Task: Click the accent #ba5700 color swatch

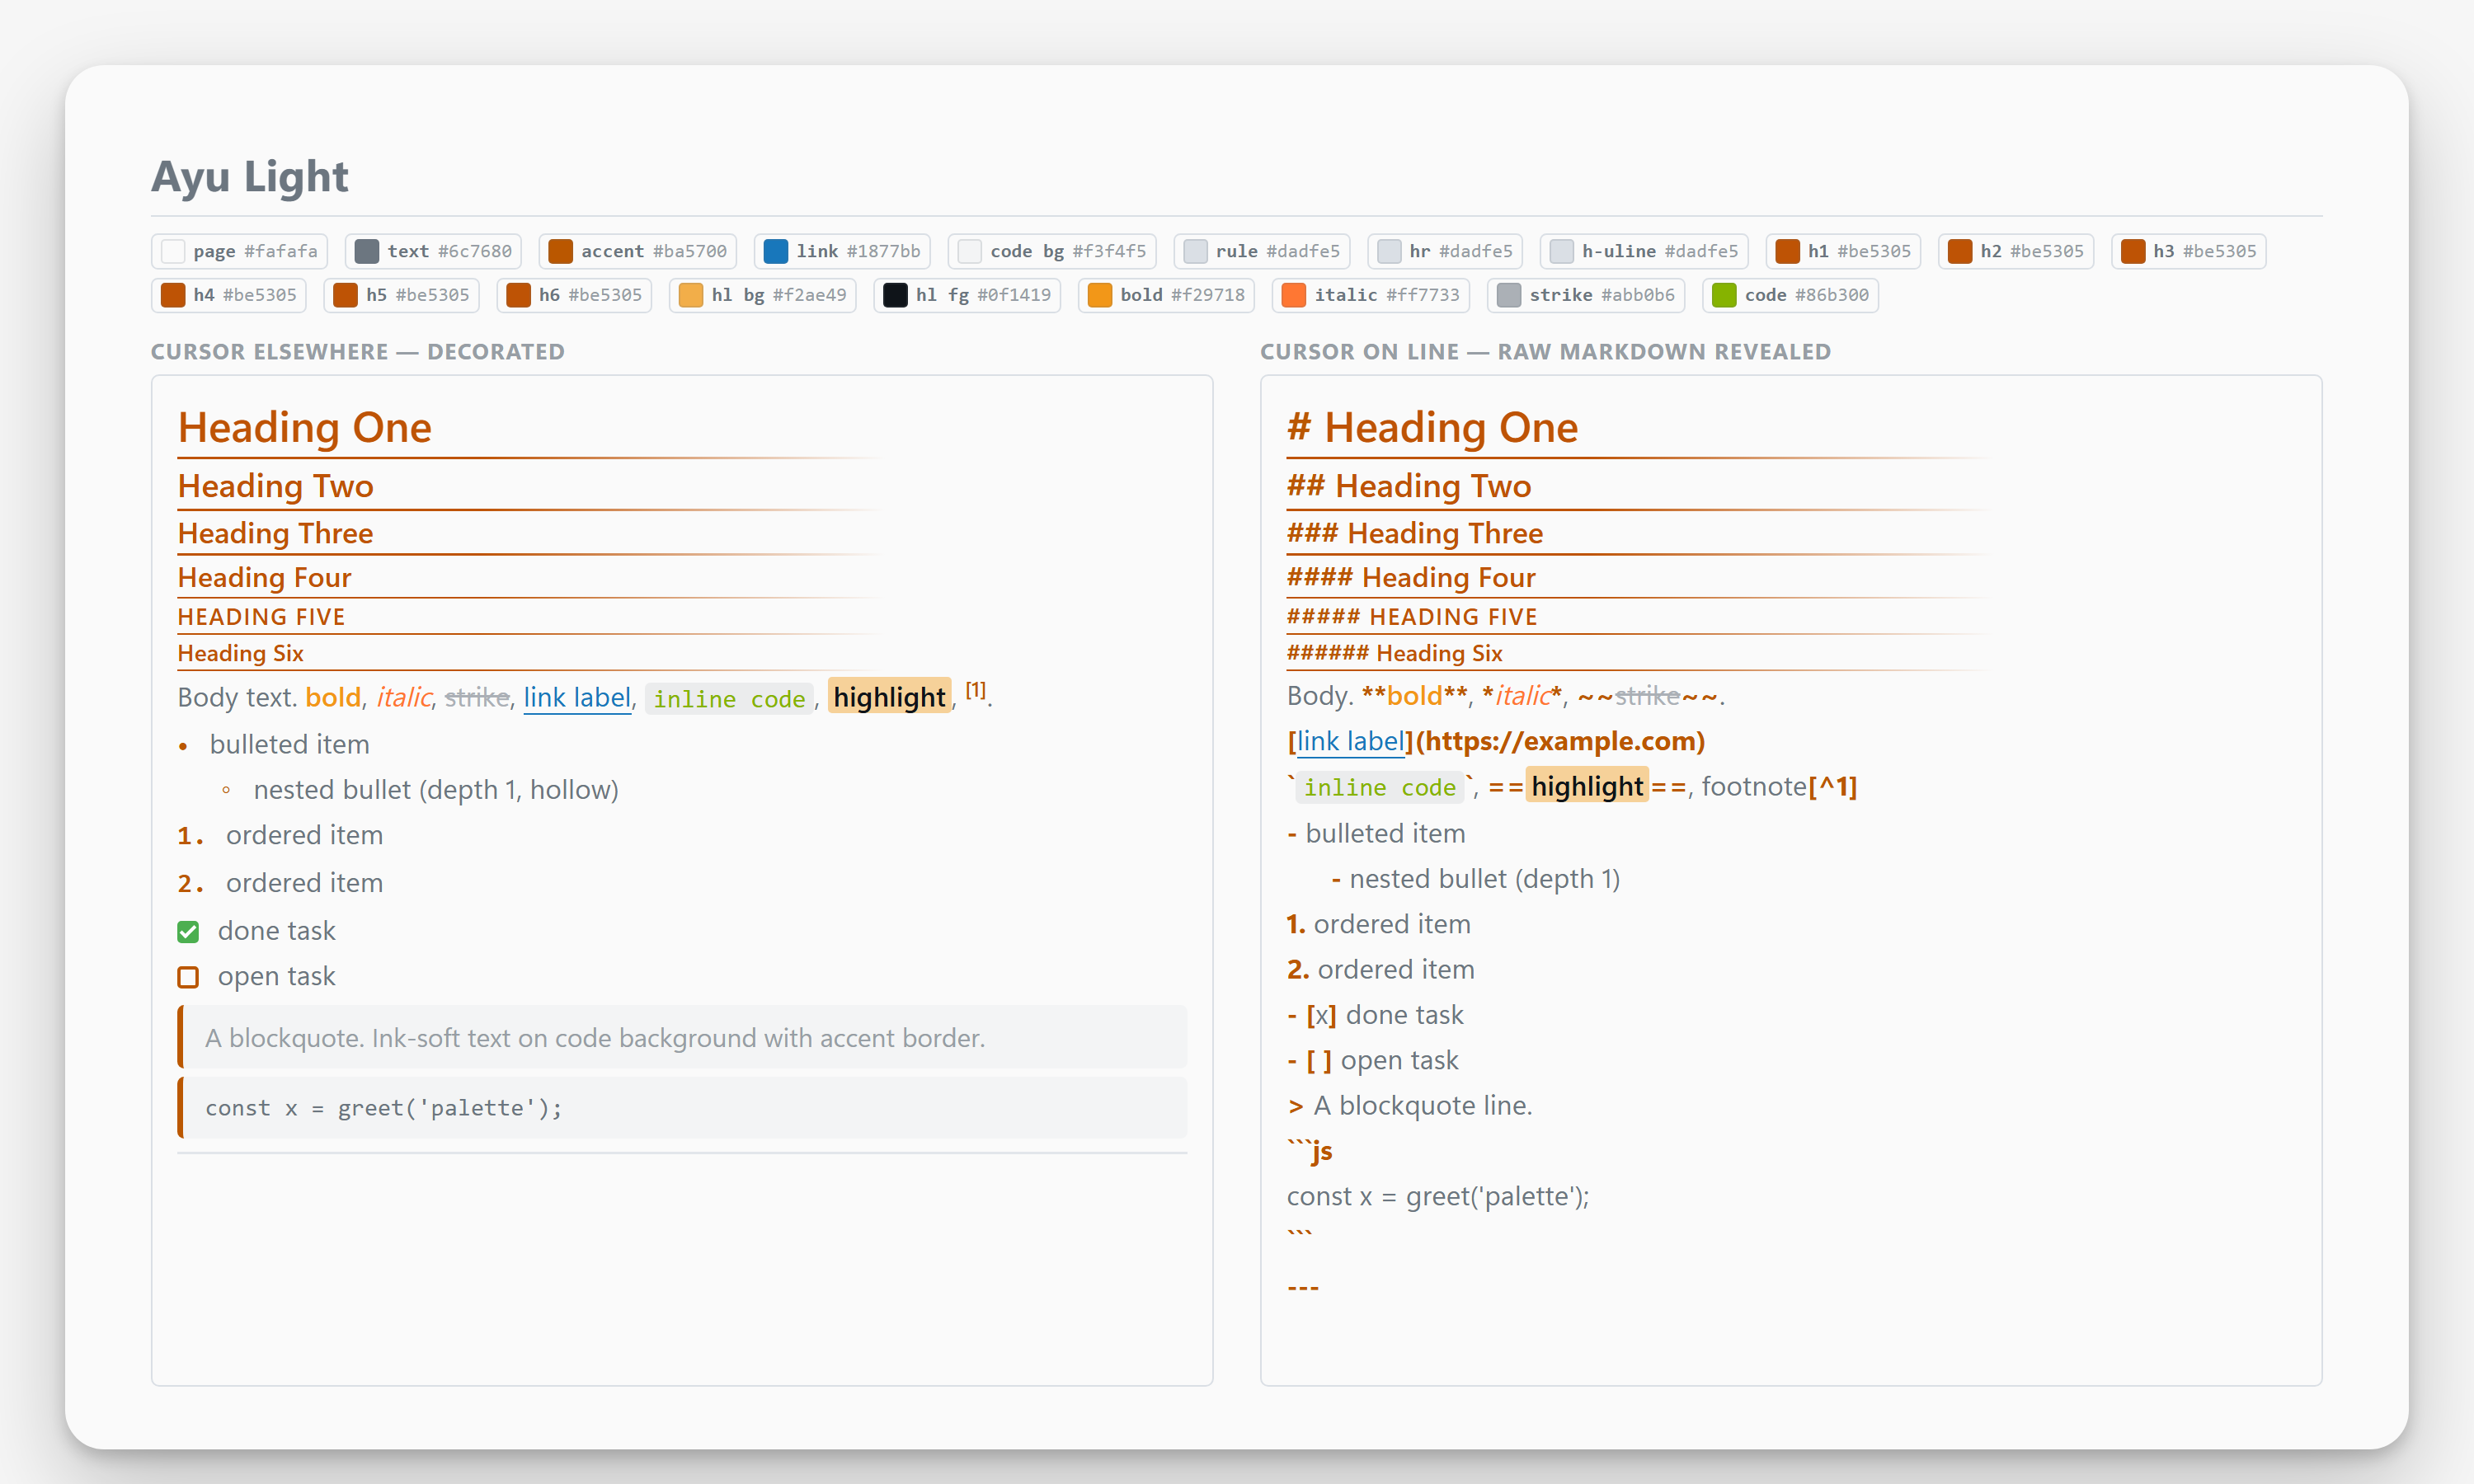Action: click(x=638, y=251)
